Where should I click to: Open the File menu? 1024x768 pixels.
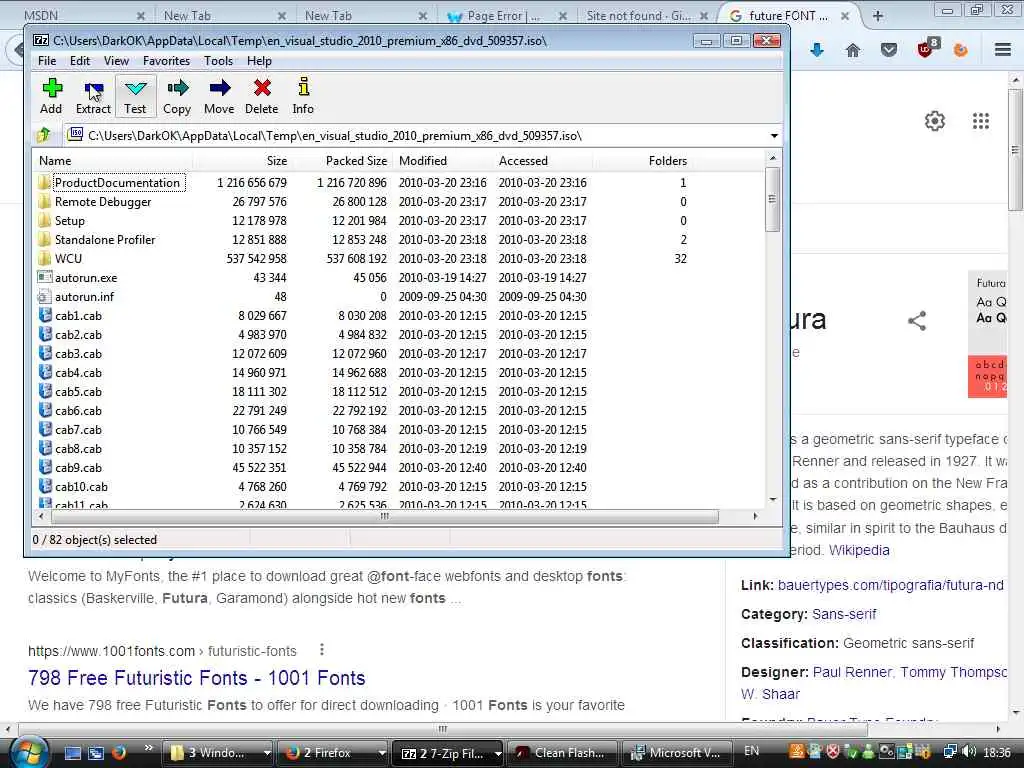[47, 61]
